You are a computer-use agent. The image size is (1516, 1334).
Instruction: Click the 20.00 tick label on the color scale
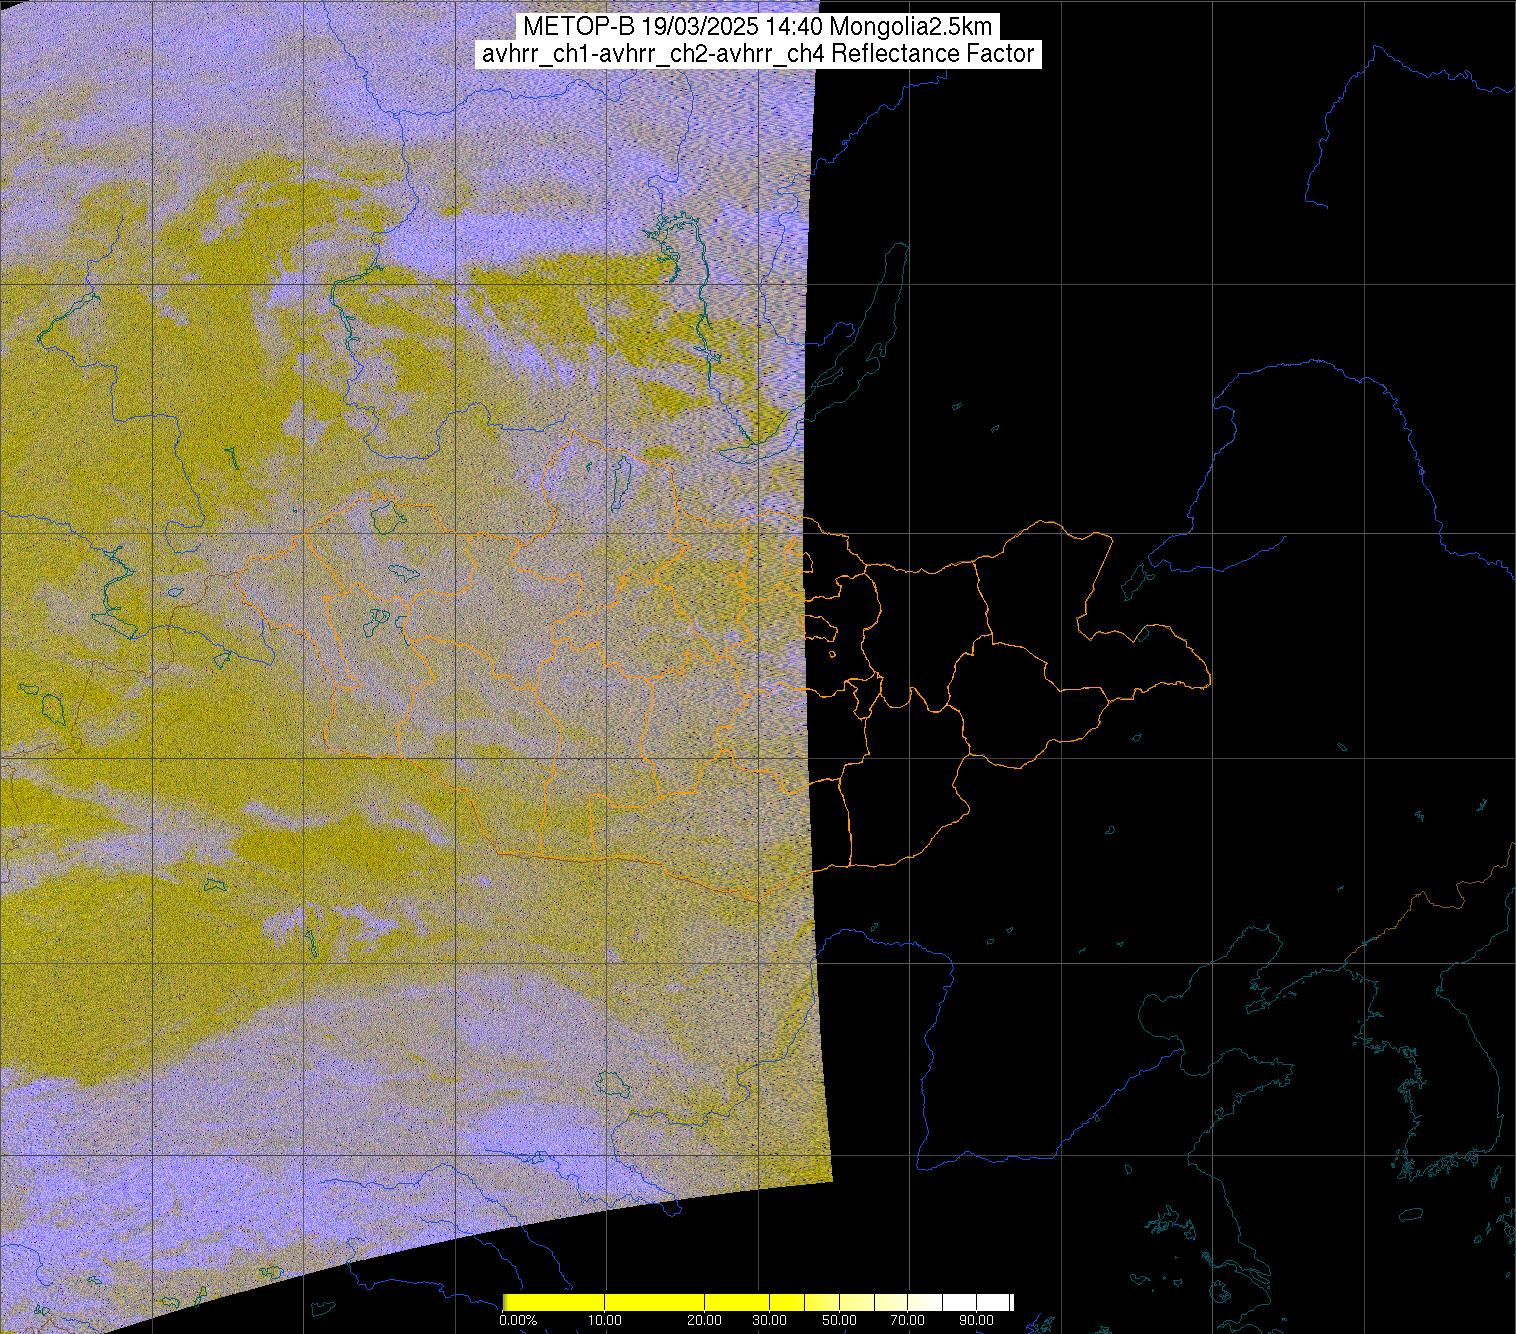tap(706, 1320)
